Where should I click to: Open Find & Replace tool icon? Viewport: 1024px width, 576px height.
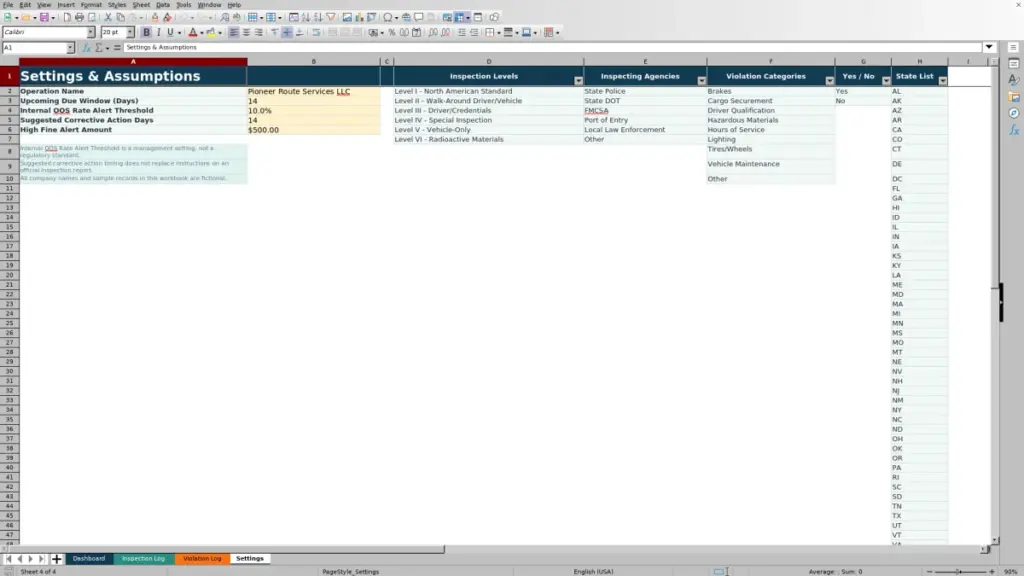coord(225,18)
